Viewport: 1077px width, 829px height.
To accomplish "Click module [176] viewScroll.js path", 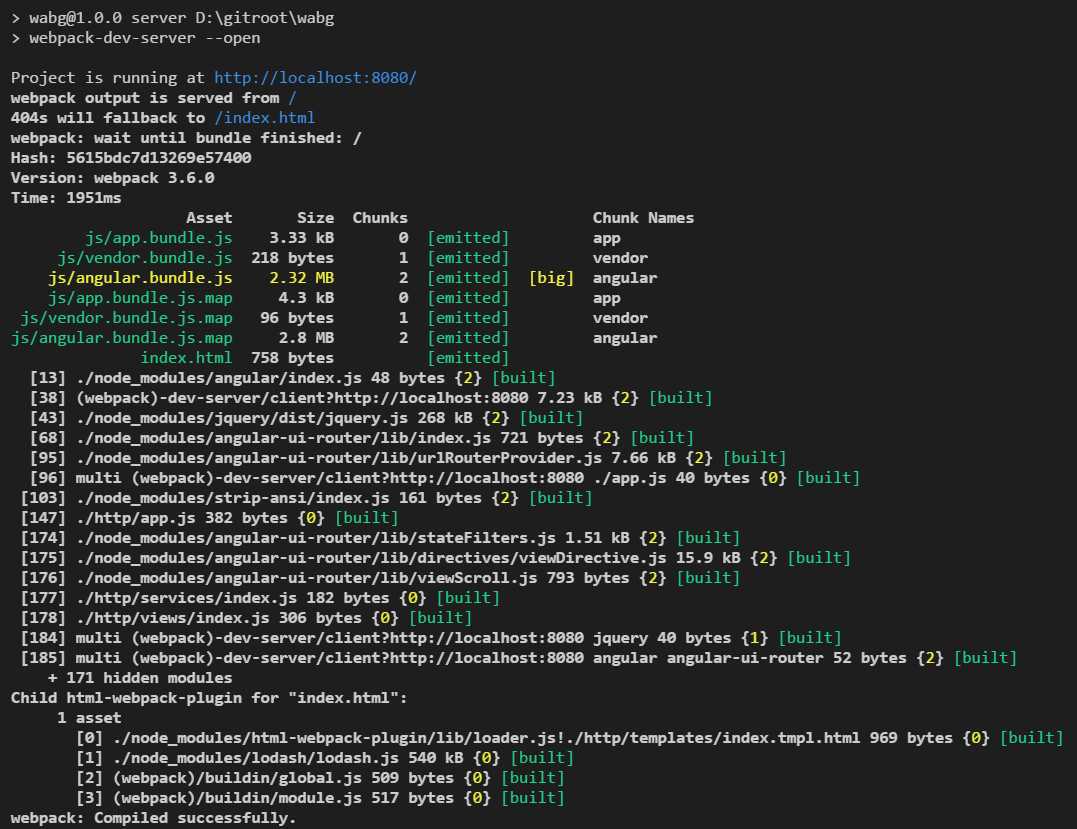I will (306, 577).
